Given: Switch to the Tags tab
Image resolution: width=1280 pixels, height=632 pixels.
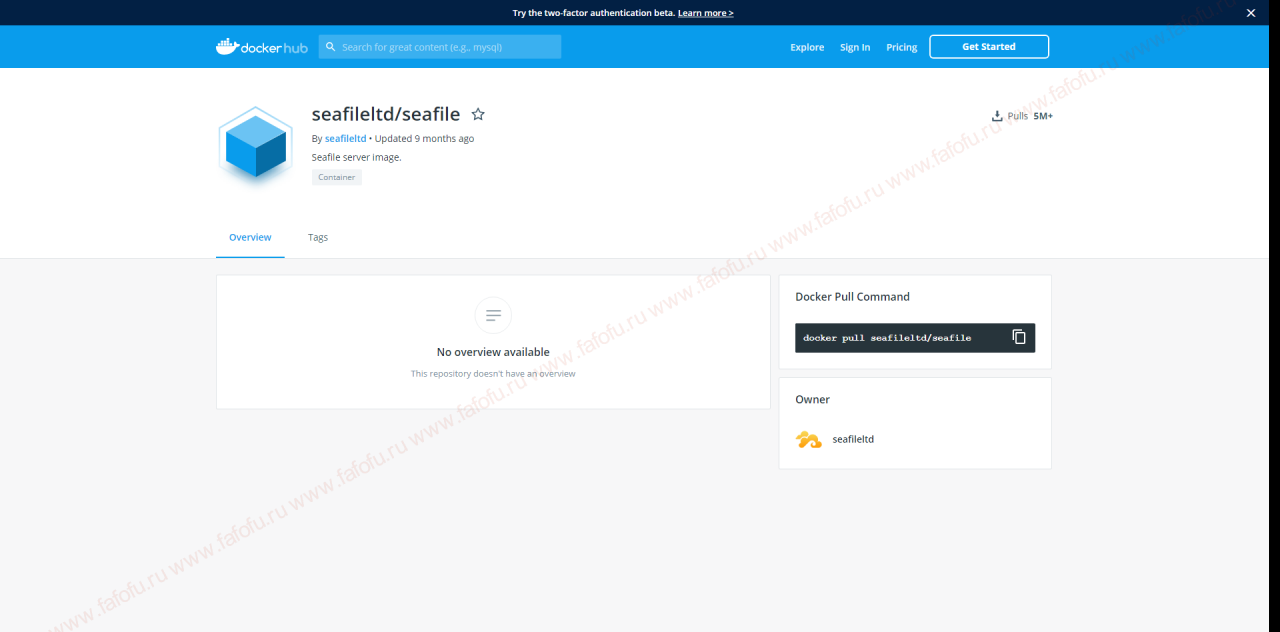Looking at the screenshot, I should (318, 238).
